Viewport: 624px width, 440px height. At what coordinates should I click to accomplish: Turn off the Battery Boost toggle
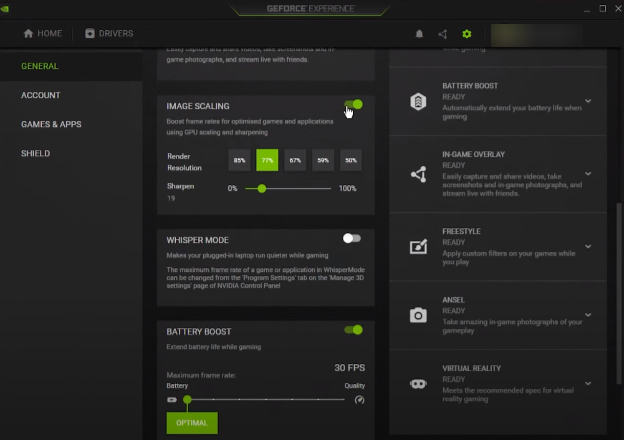[353, 330]
